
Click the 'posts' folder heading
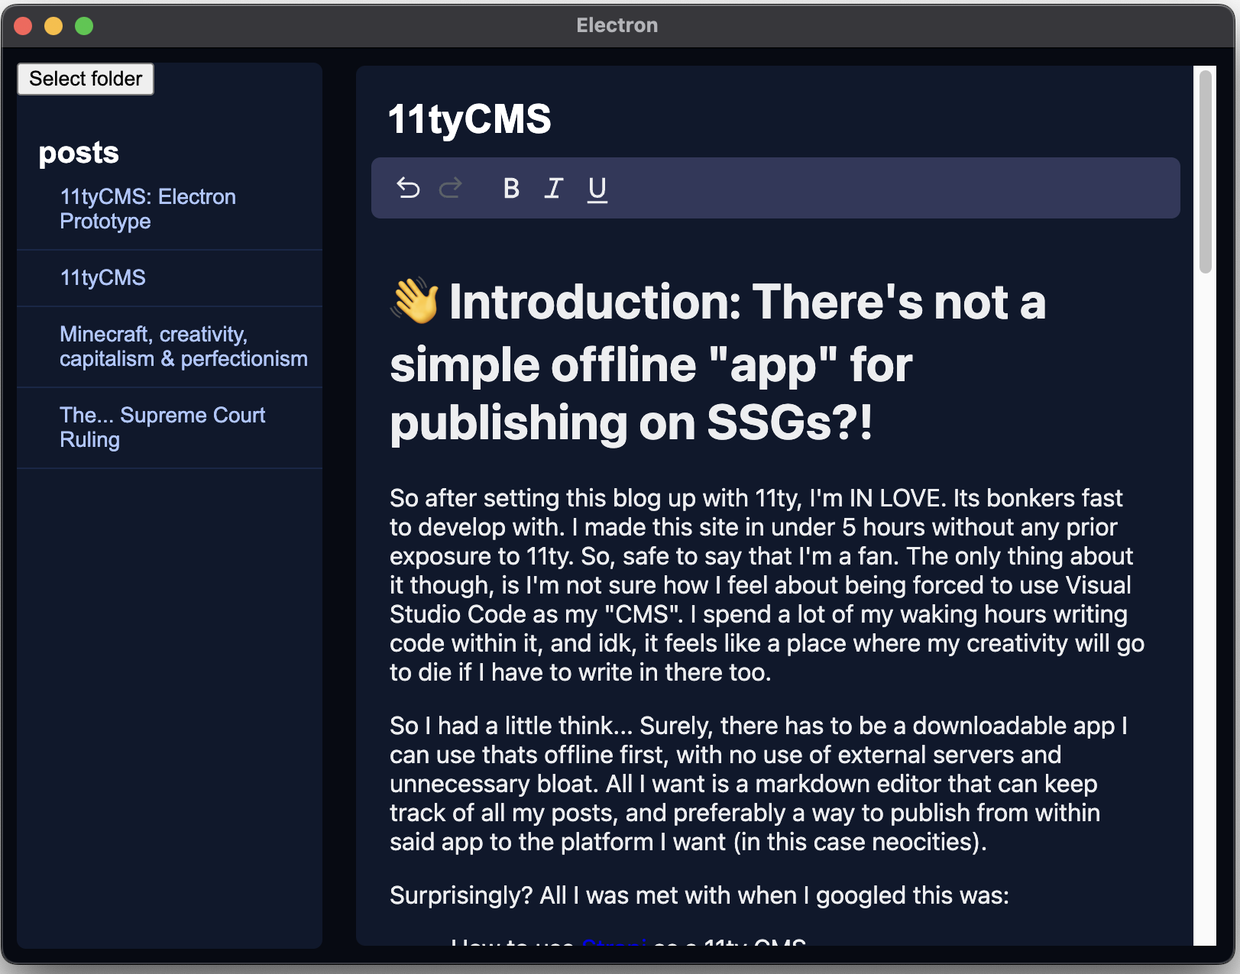click(79, 152)
